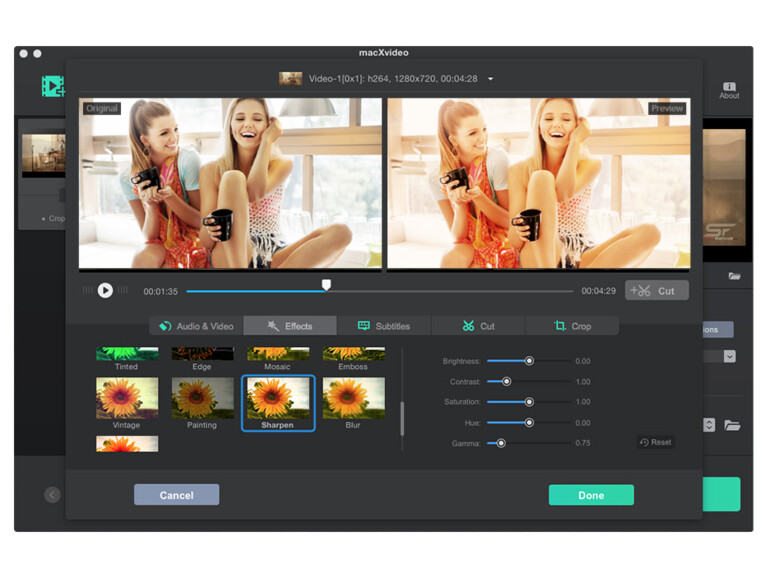Click the add video icon in main window
This screenshot has height=578, width=770.
pyautogui.click(x=53, y=86)
